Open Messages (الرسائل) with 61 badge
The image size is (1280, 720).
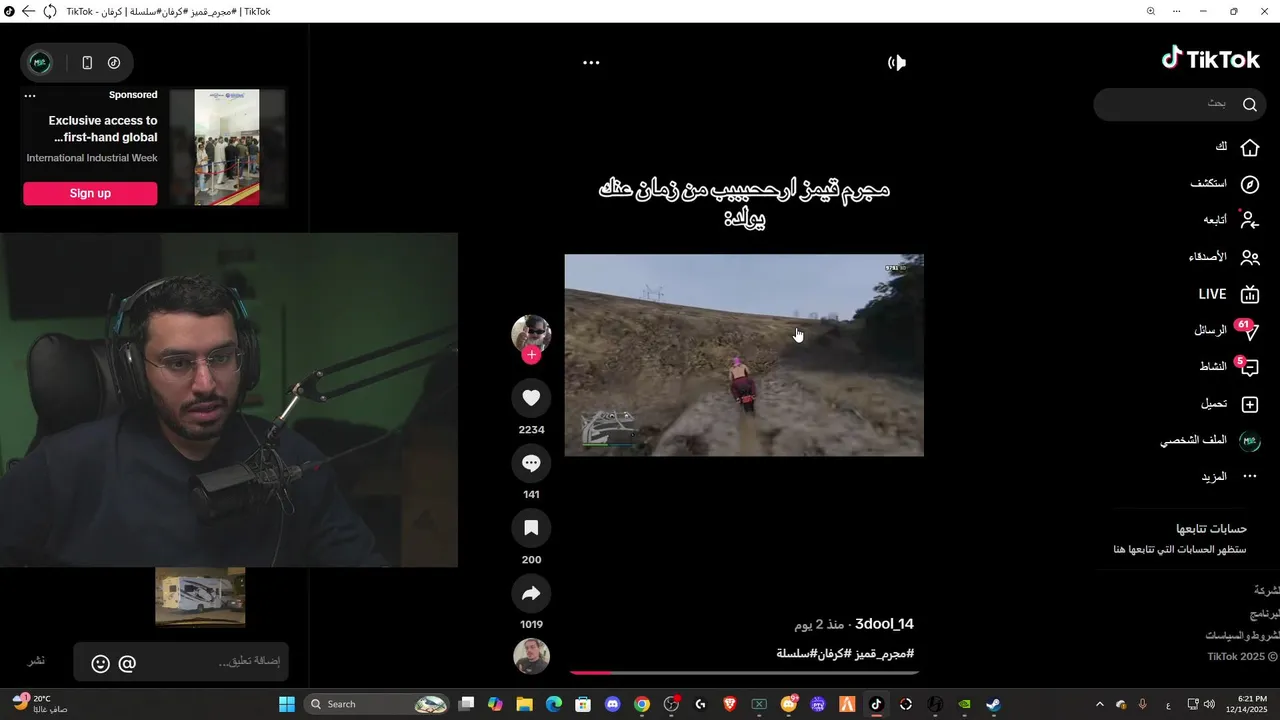[1226, 330]
